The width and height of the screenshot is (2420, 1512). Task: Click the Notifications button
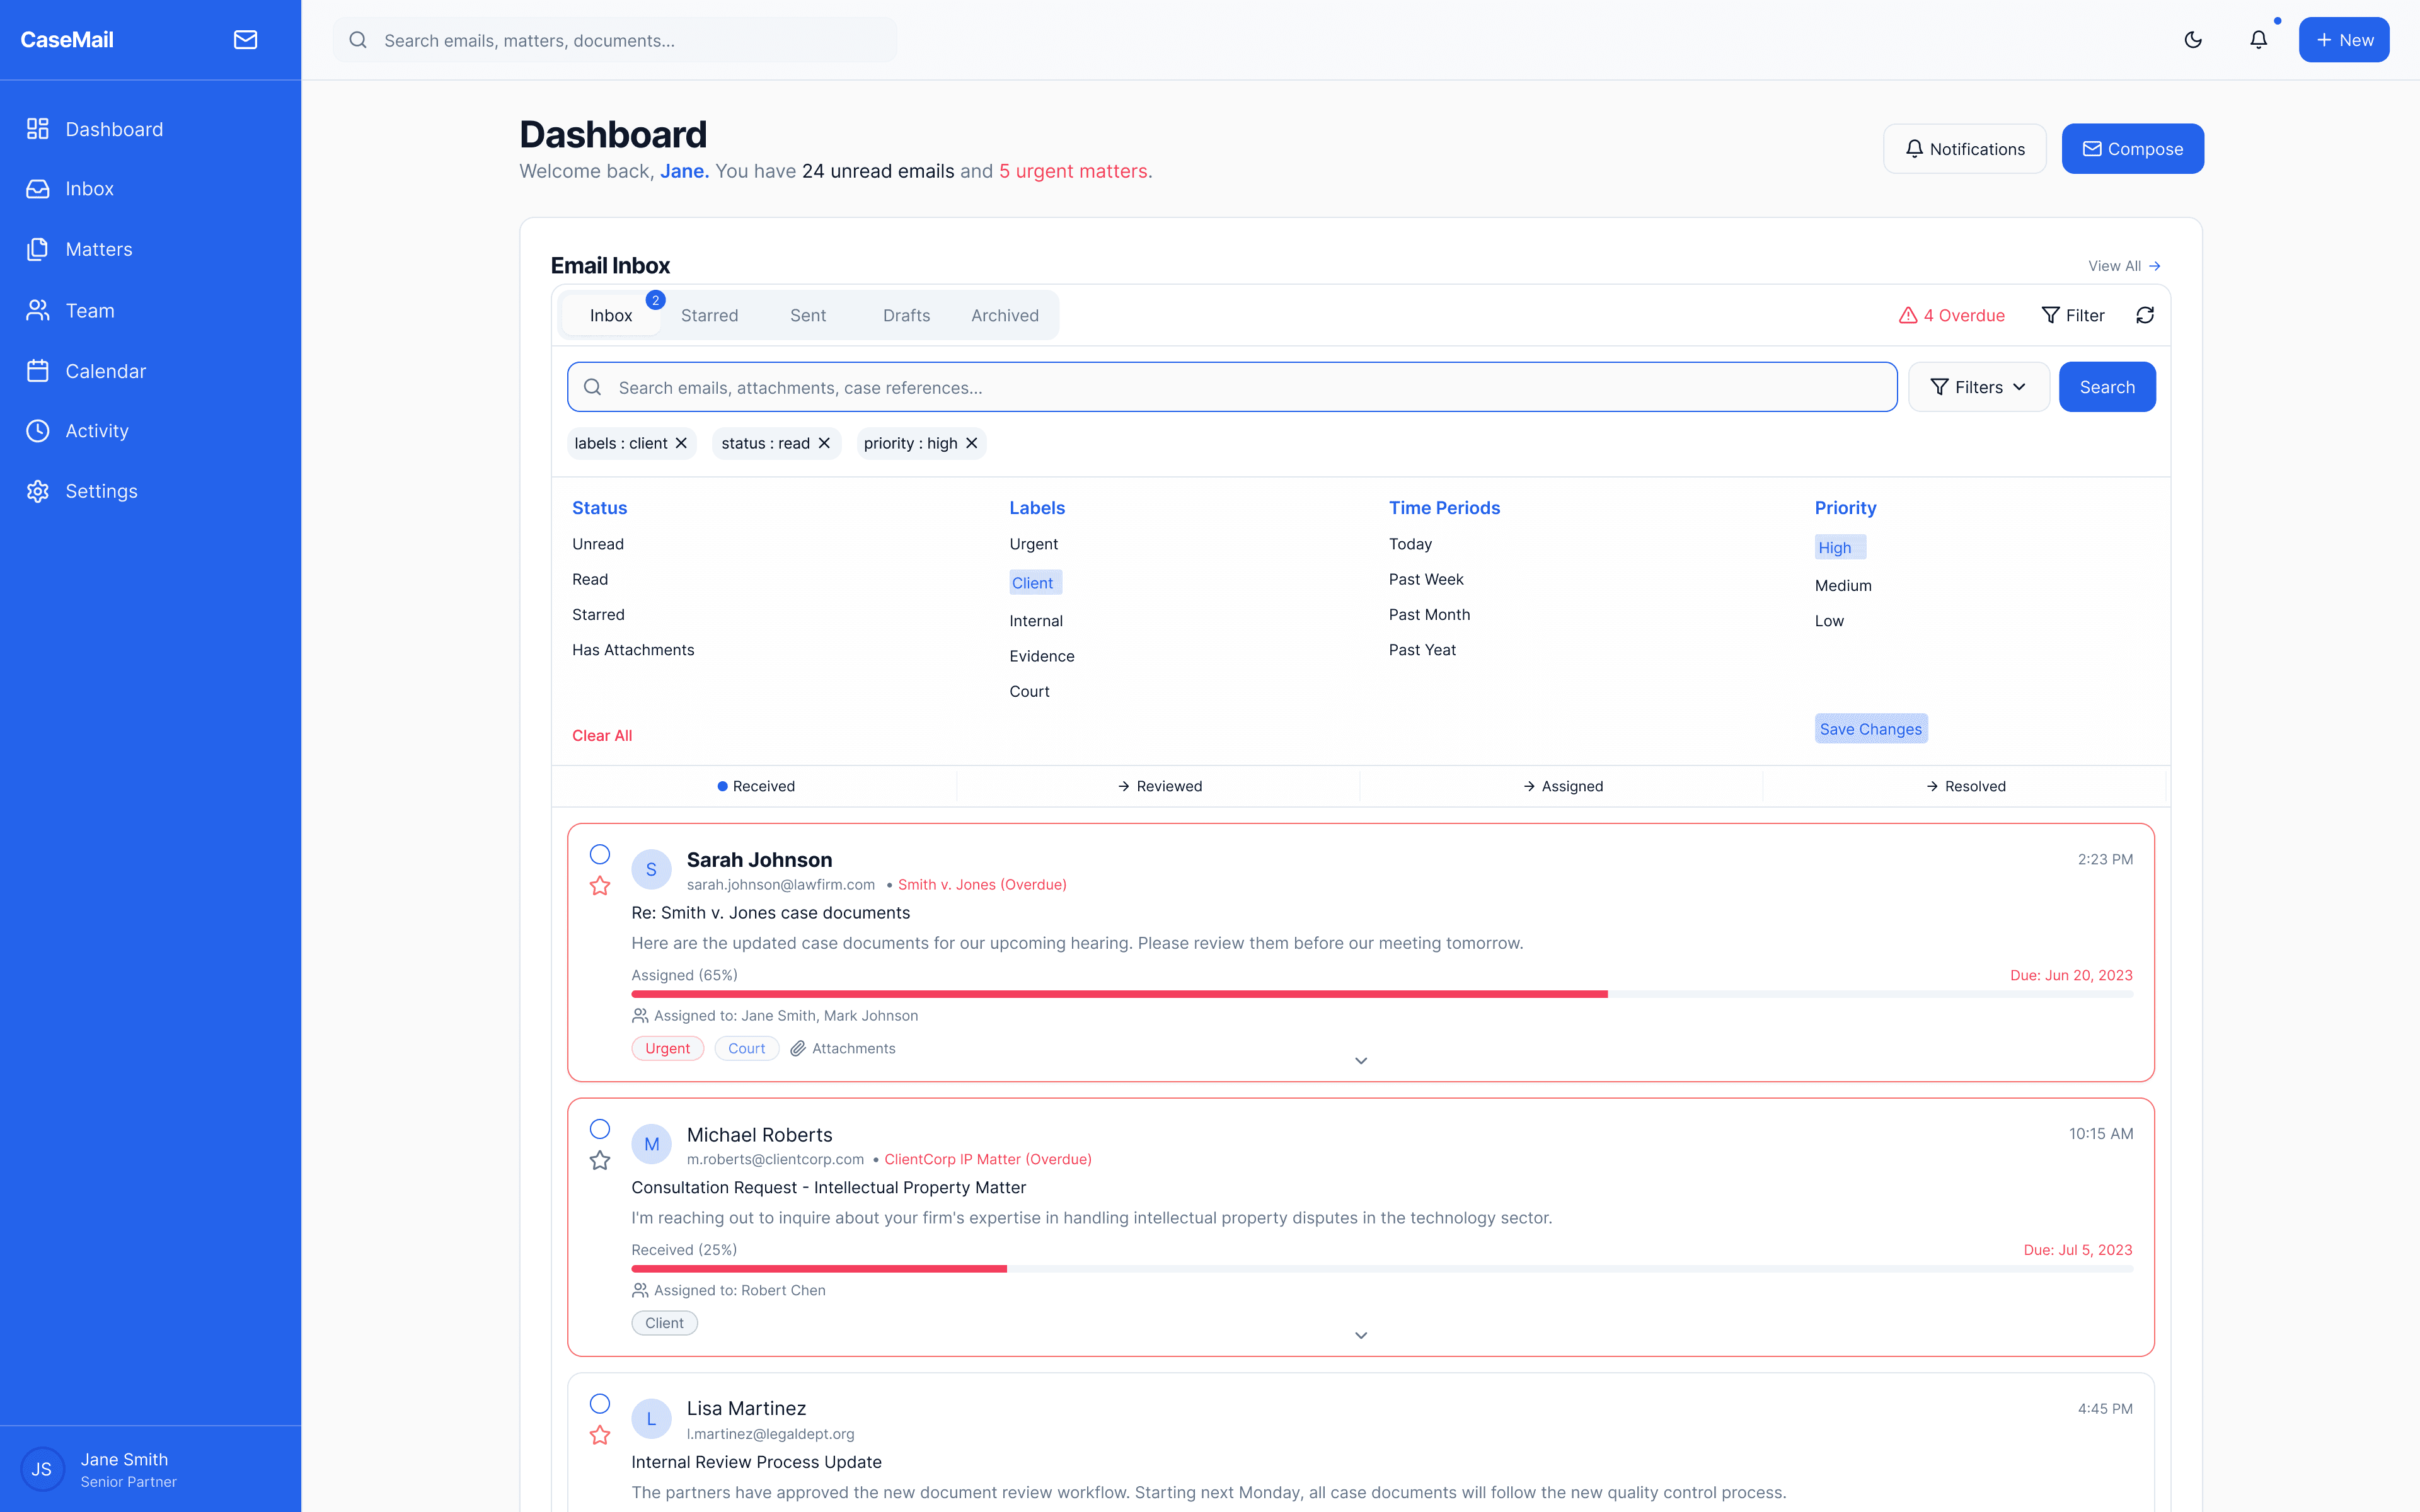(x=1964, y=149)
